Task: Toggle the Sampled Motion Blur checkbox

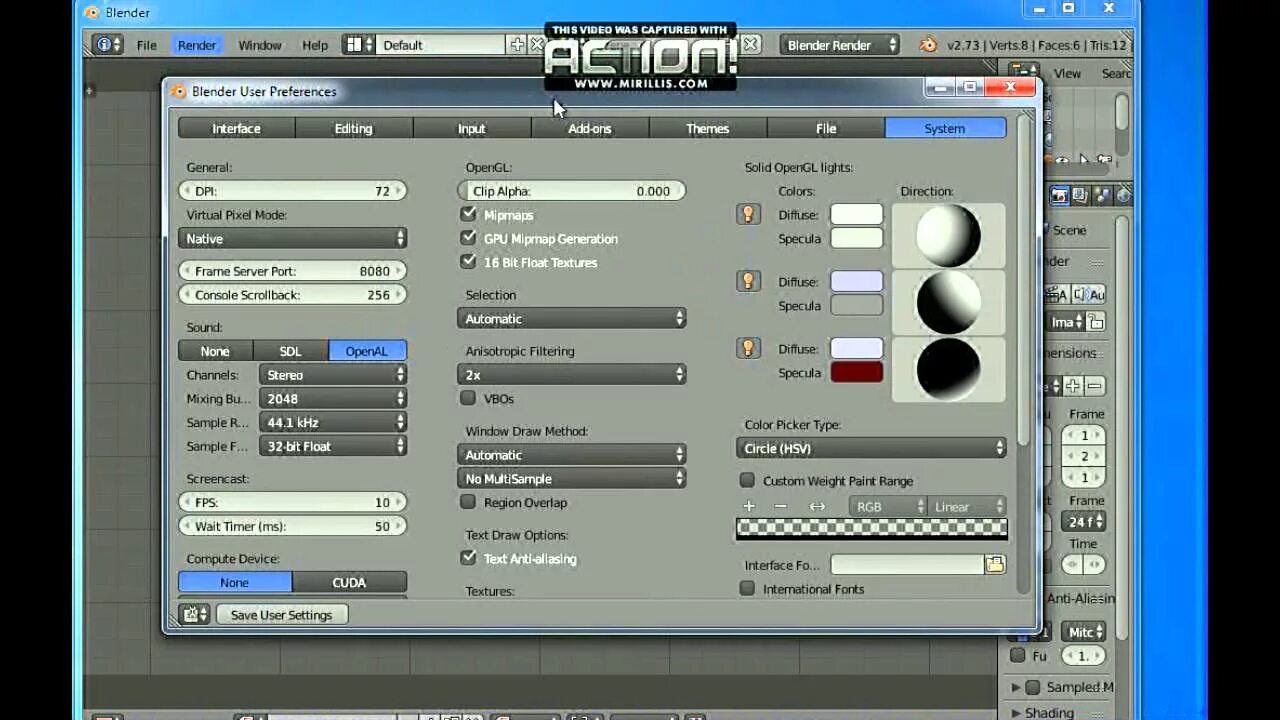Action: point(1033,687)
